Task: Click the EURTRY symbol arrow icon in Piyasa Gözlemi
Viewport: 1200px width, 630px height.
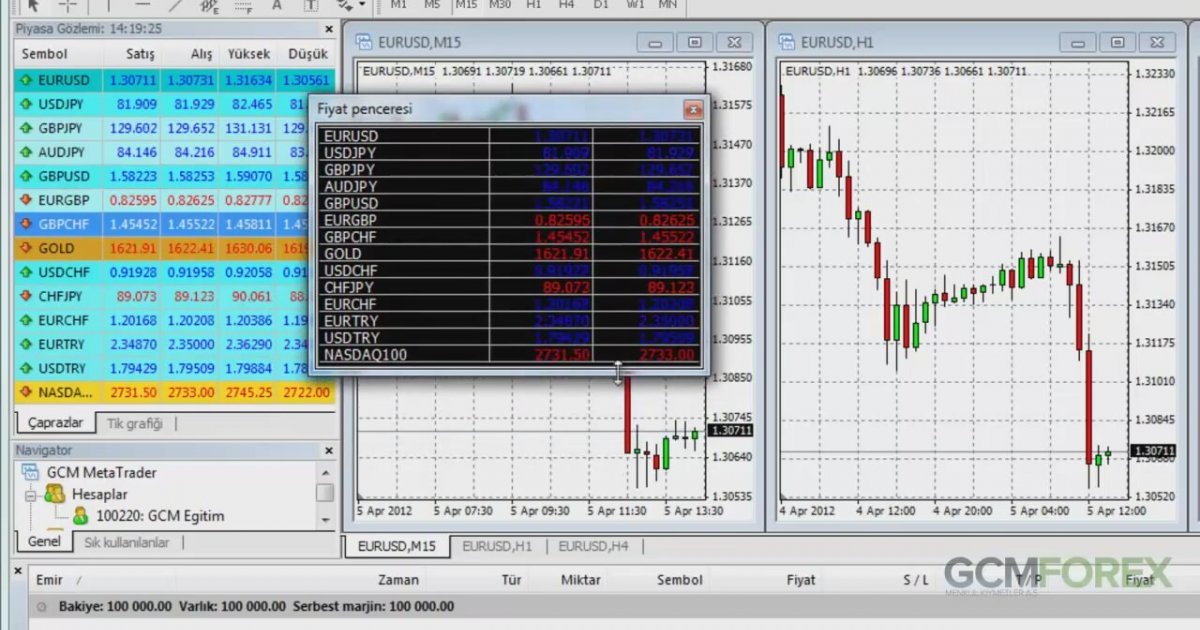Action: click(27, 344)
